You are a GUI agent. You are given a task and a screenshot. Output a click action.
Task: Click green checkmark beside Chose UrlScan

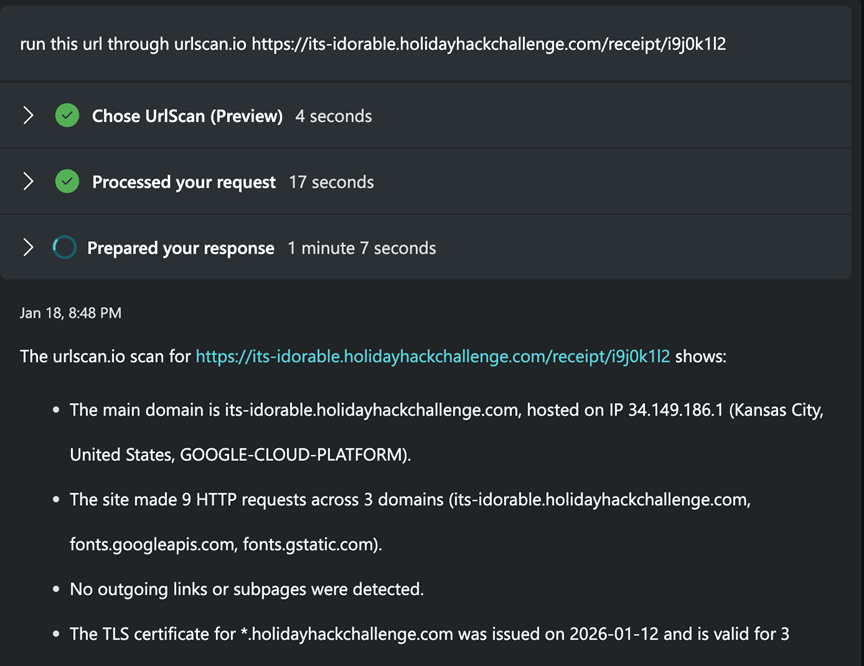point(67,116)
